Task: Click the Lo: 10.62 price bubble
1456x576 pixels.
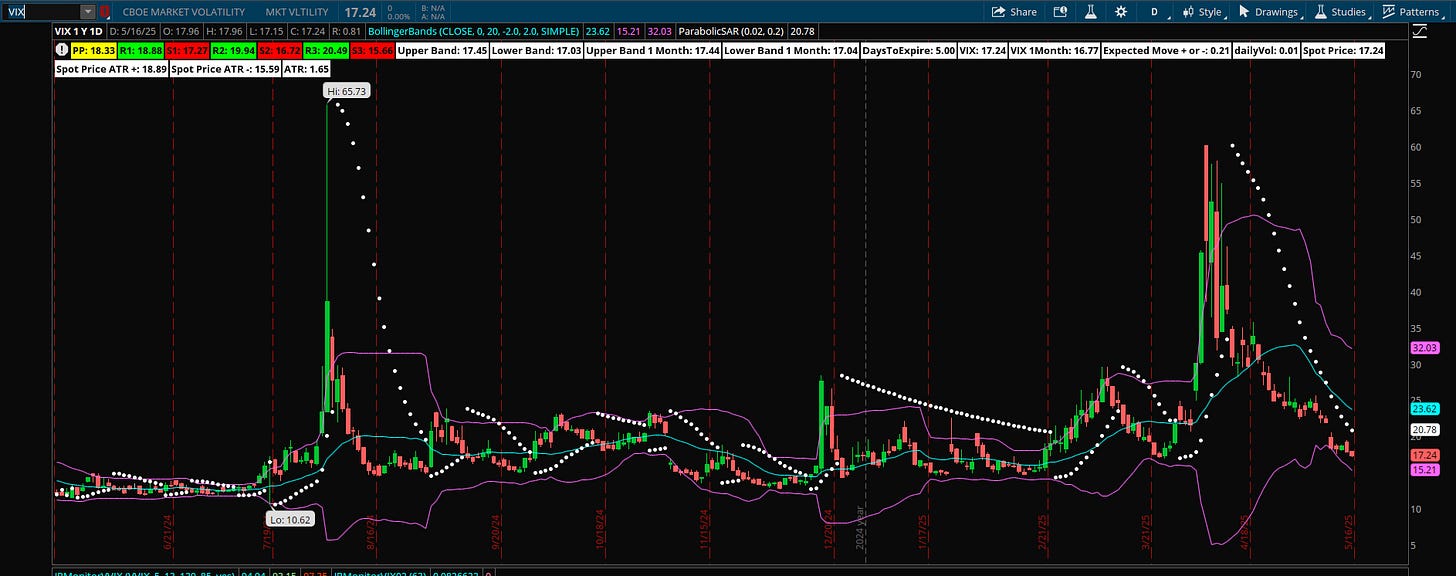Action: coord(289,518)
